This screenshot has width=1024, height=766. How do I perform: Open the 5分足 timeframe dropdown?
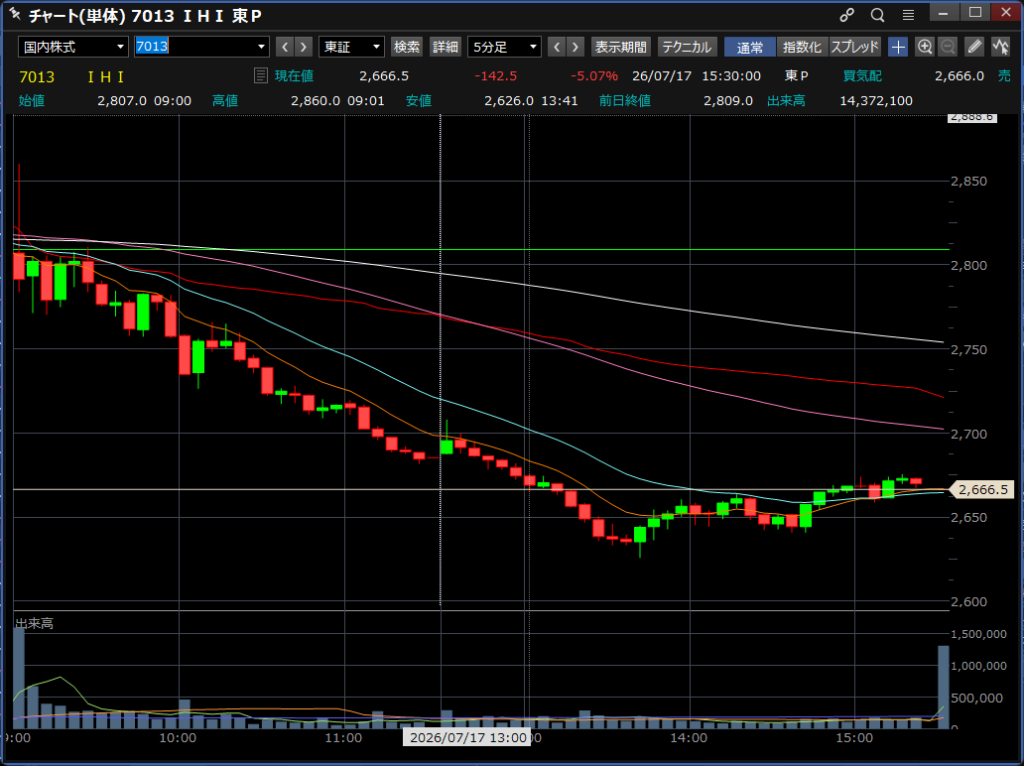pos(504,47)
